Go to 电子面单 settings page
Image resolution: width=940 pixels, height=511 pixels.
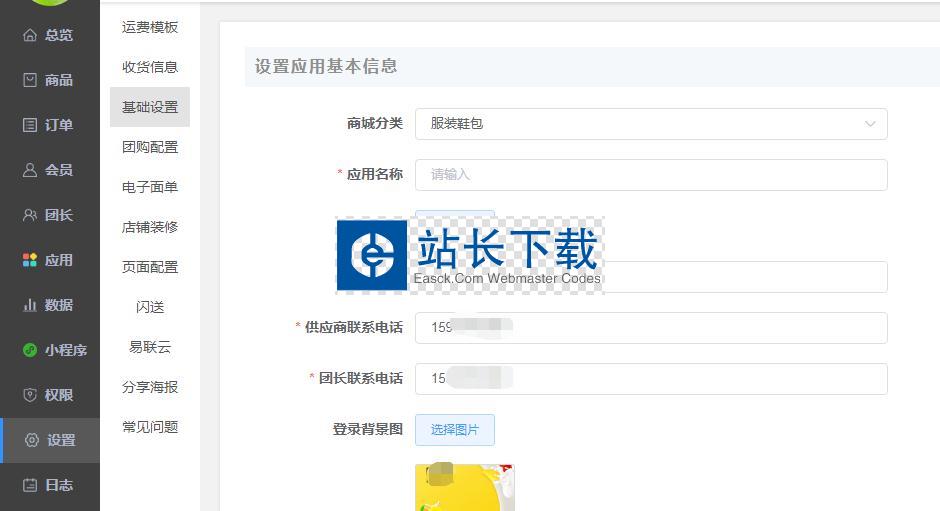point(150,187)
